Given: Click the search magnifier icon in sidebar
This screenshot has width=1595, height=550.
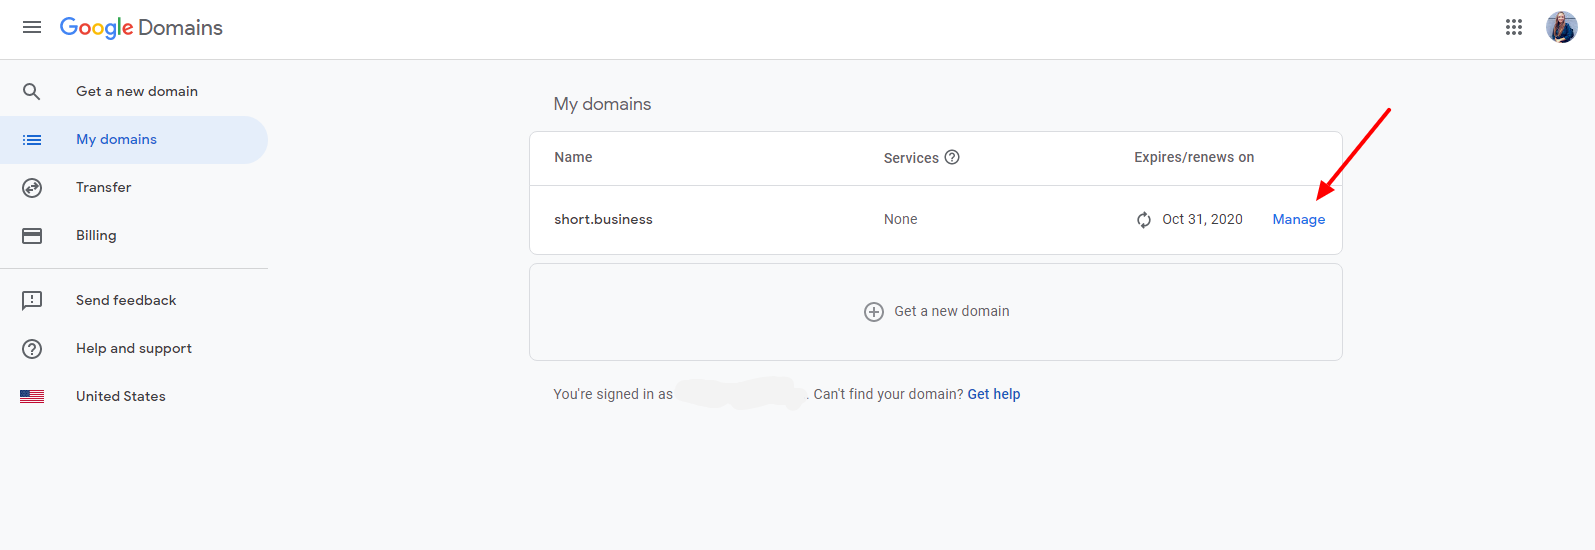Looking at the screenshot, I should (x=32, y=91).
